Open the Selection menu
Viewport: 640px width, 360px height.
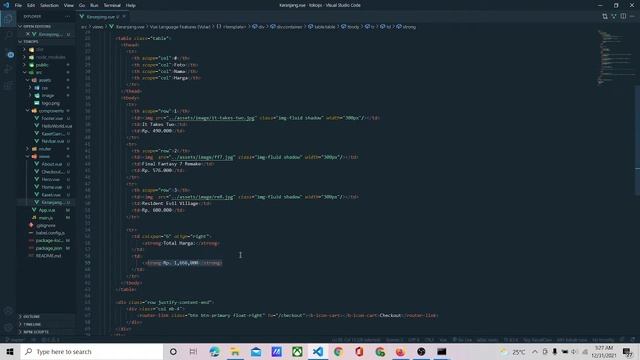tap(49, 5)
